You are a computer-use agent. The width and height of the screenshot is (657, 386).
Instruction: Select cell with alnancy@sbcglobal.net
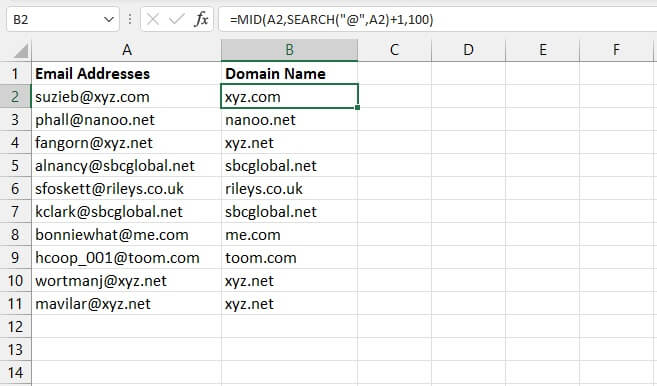pyautogui.click(x=127, y=166)
